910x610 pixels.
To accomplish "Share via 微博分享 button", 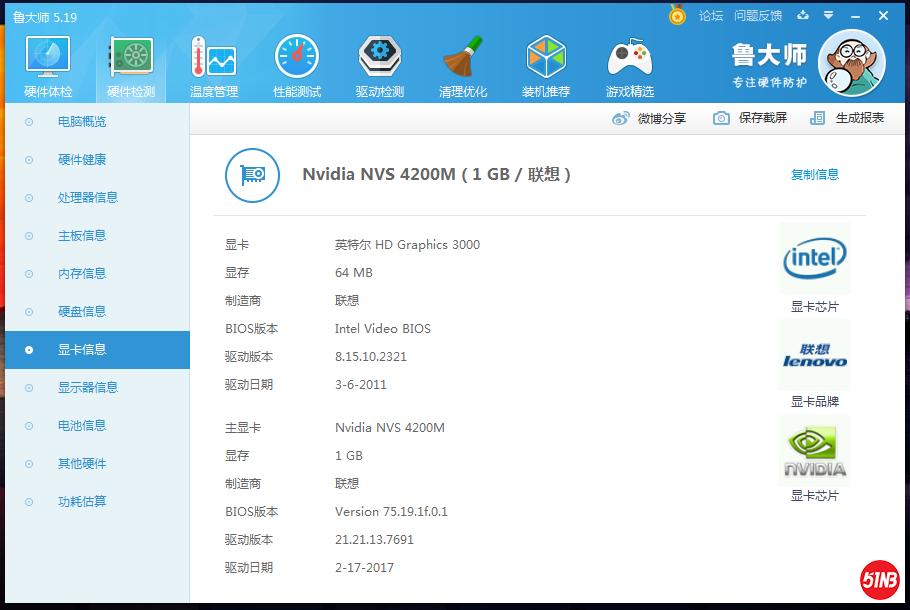I will coord(649,118).
